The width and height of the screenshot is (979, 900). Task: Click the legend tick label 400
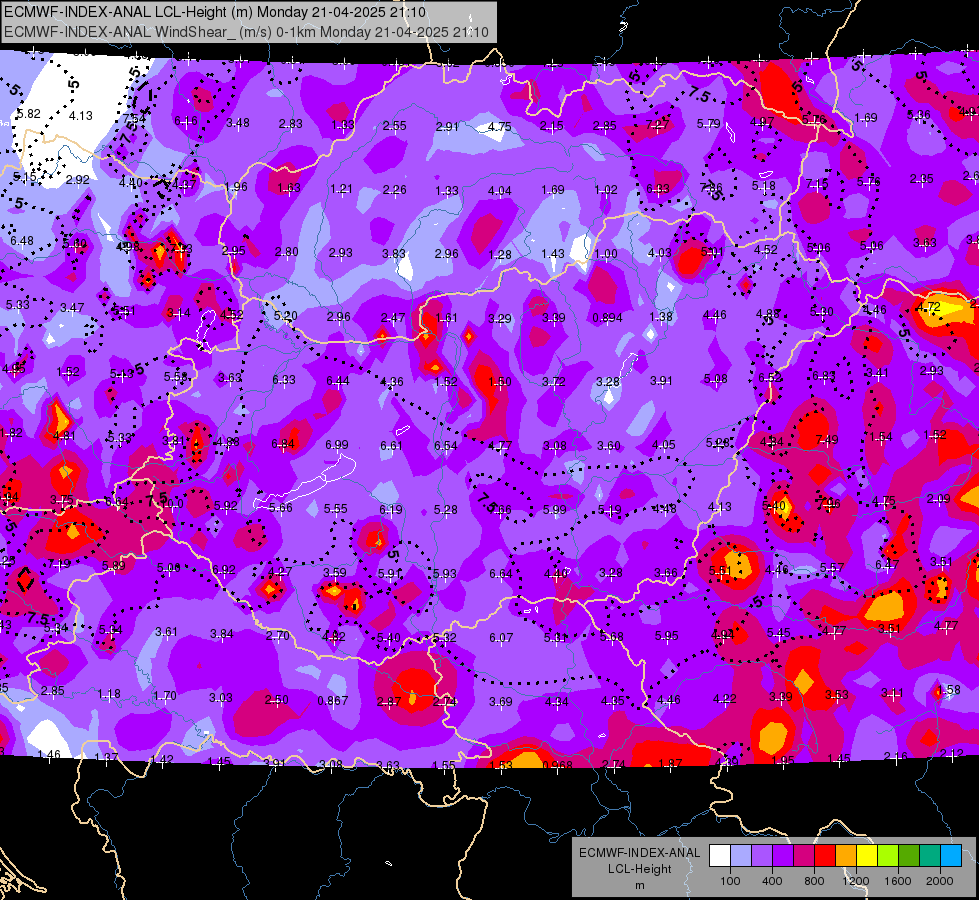(x=772, y=881)
